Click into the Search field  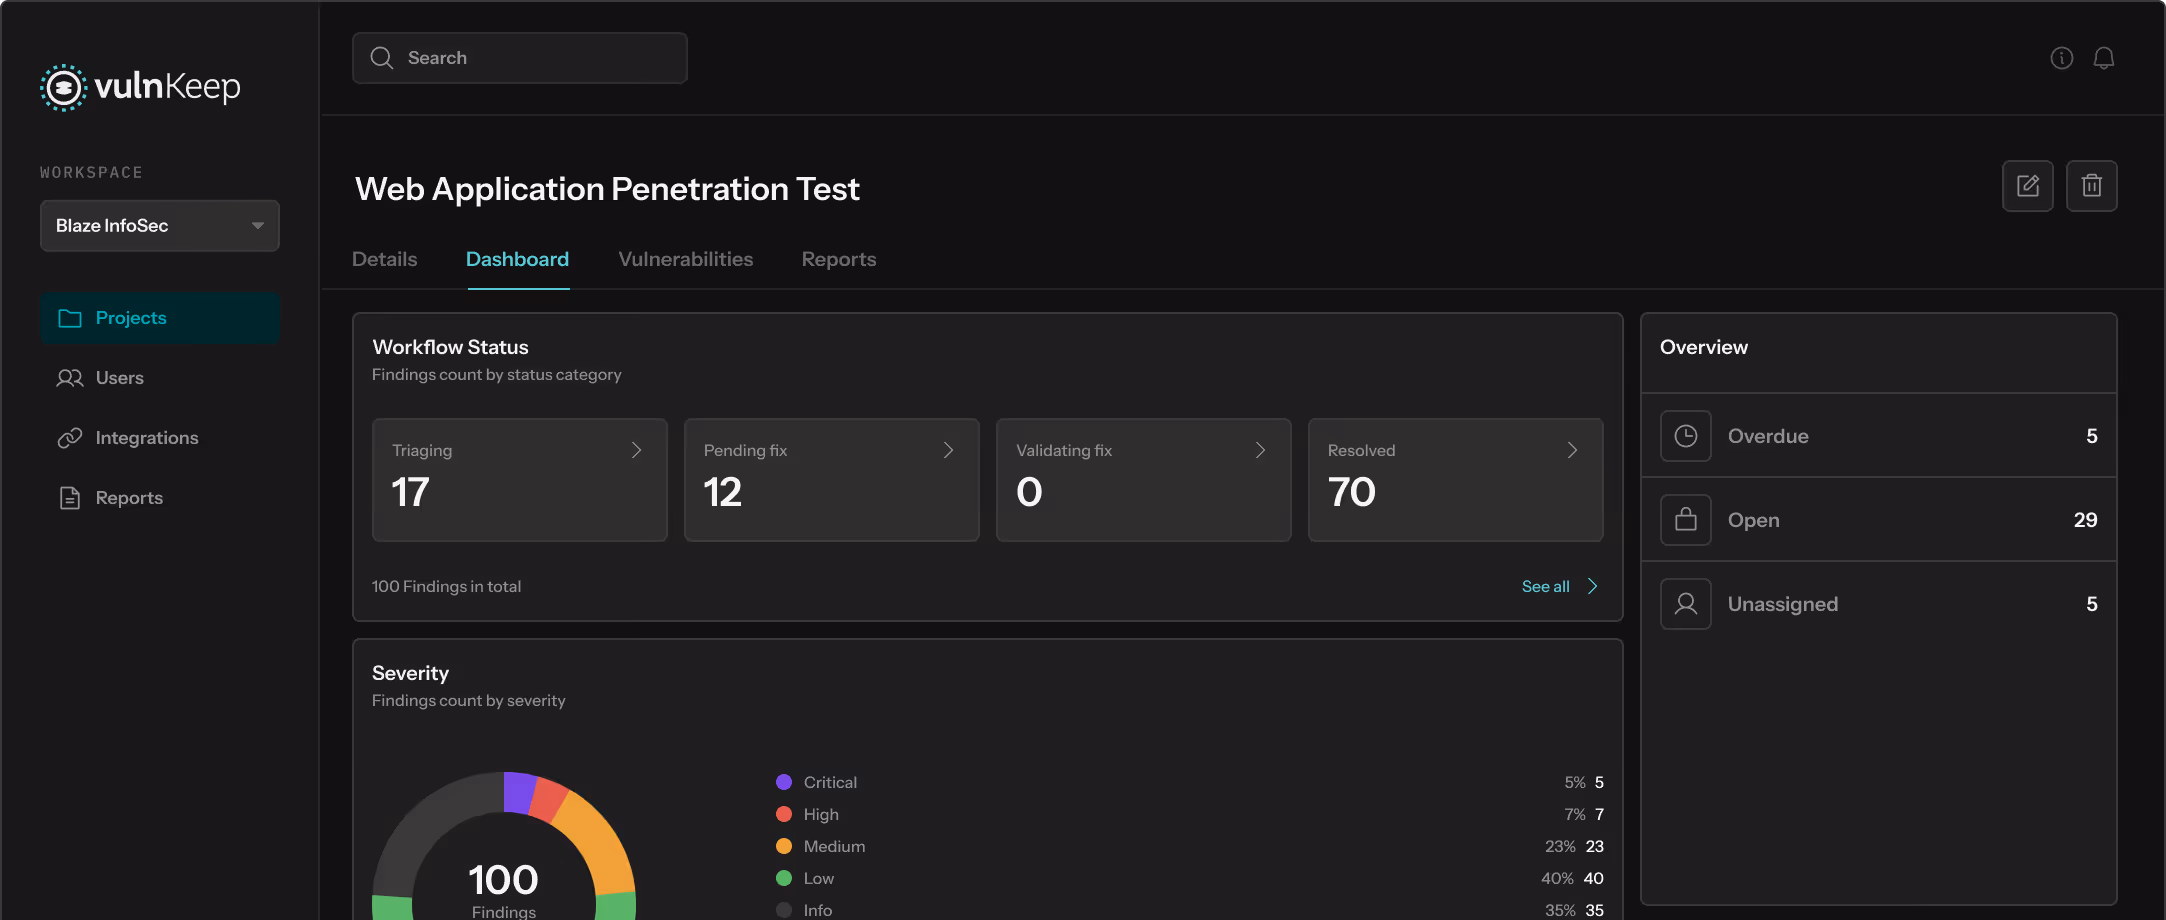pyautogui.click(x=520, y=58)
